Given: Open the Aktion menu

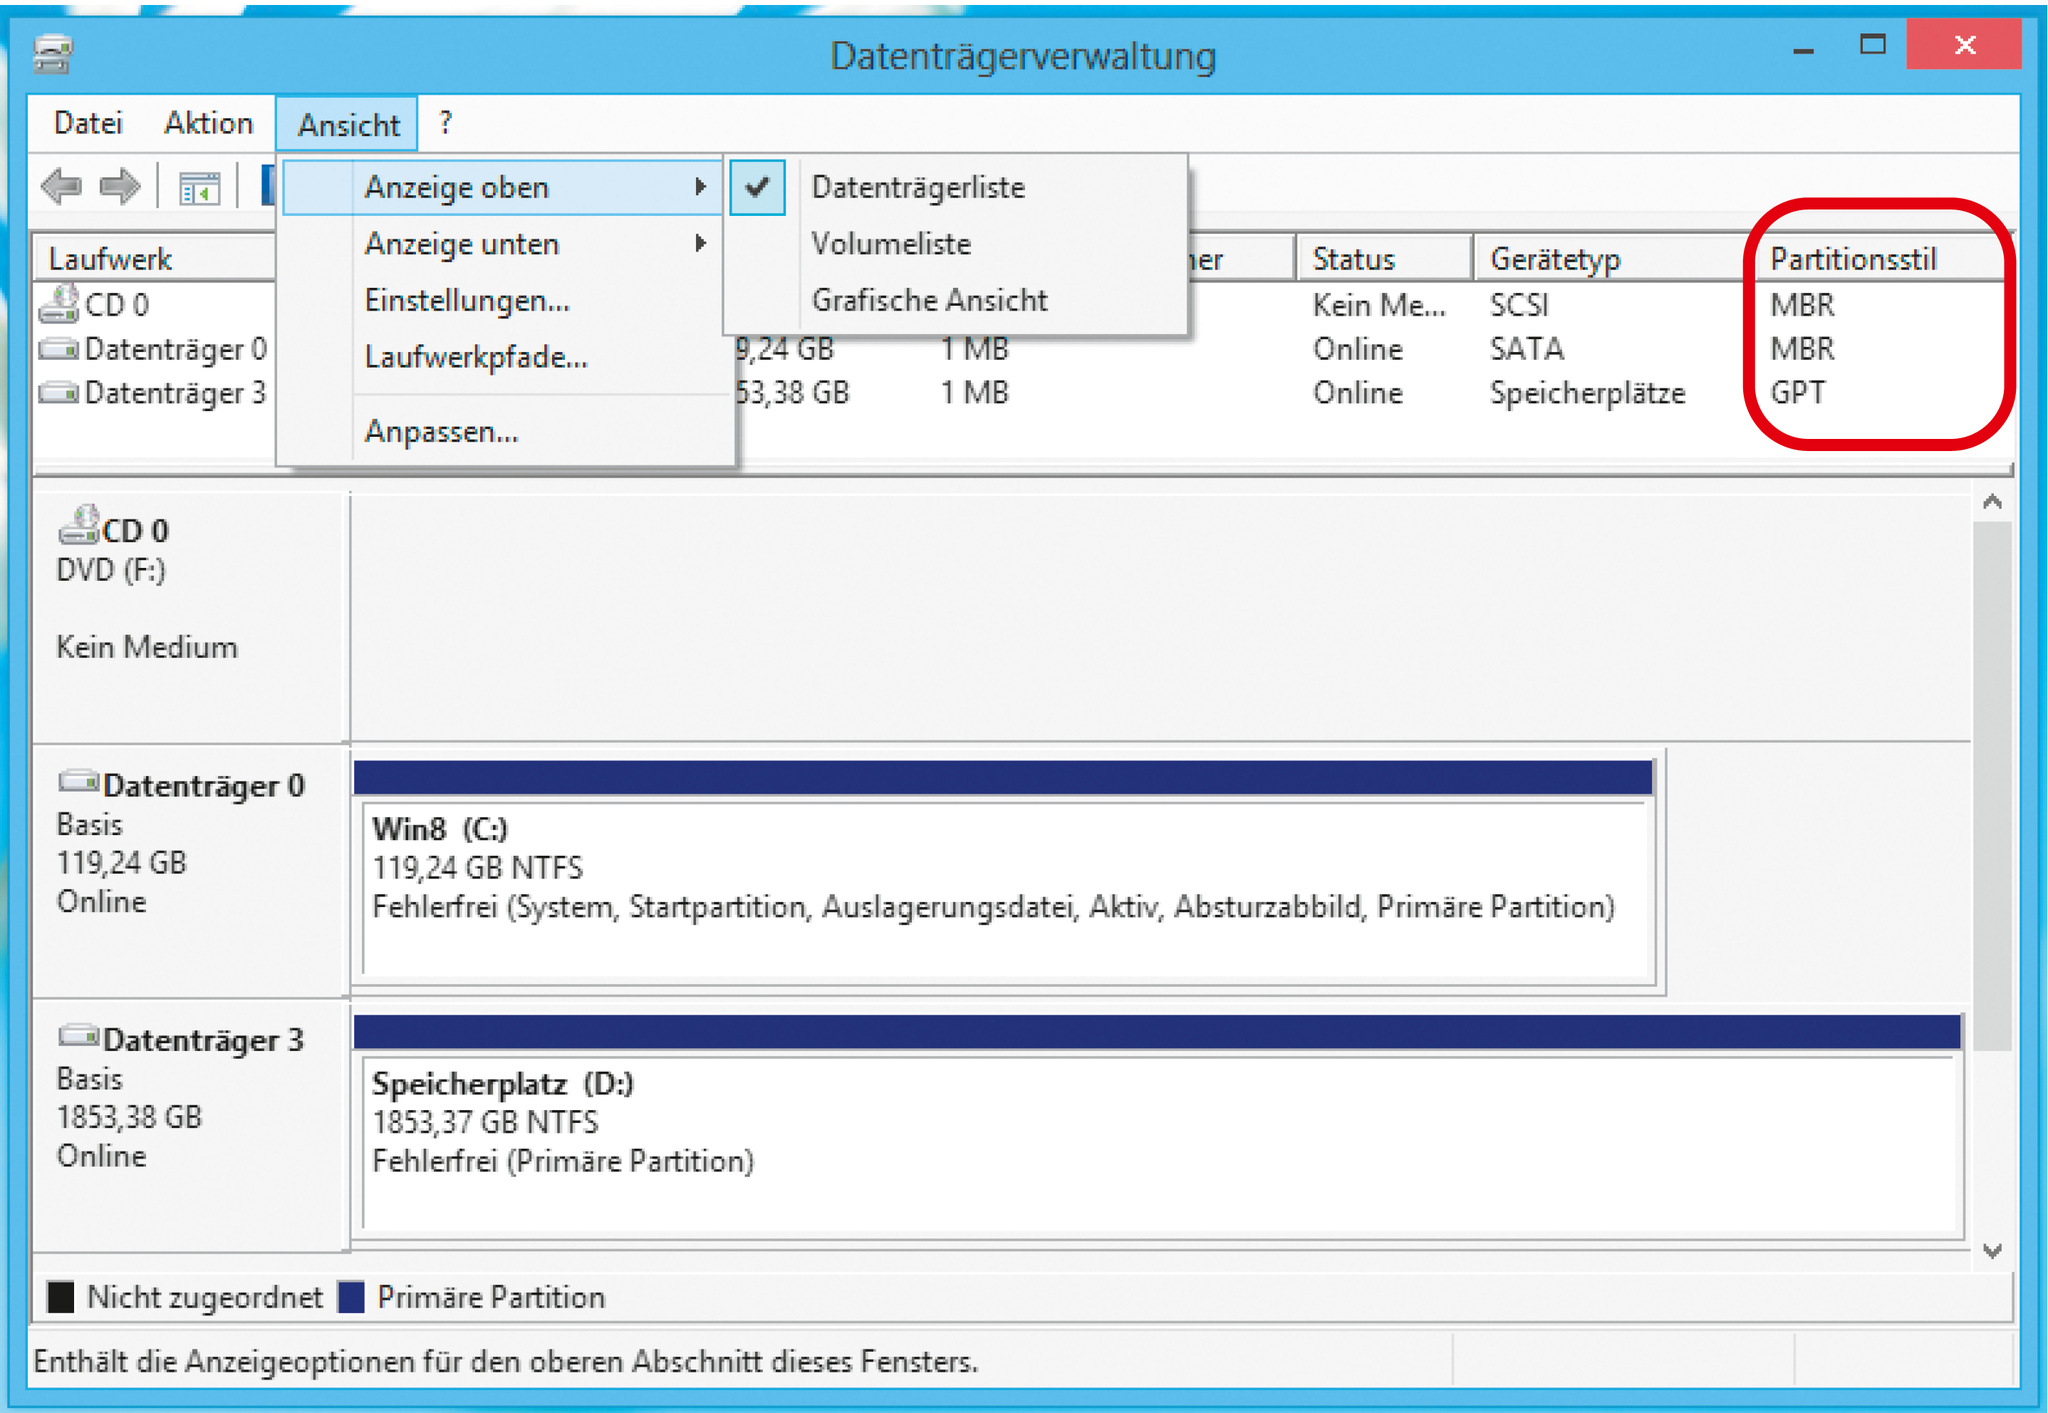Looking at the screenshot, I should [208, 123].
